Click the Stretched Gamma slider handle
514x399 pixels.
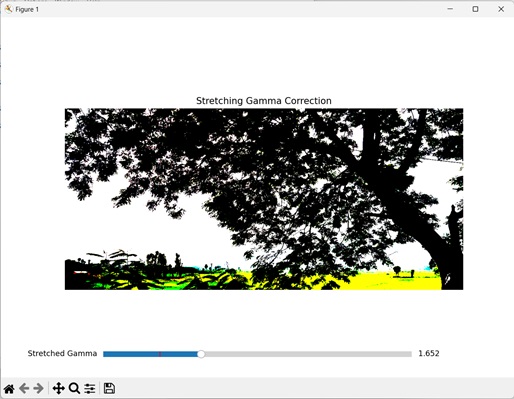point(201,354)
